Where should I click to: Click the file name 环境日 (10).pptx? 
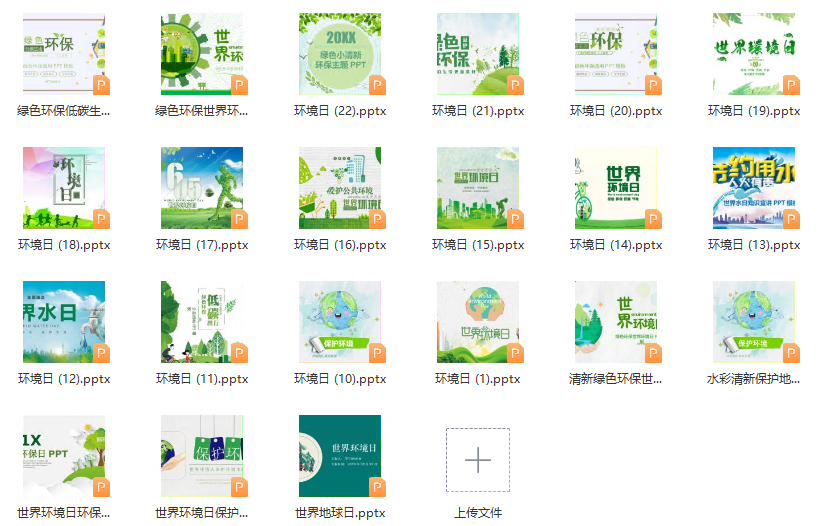[340, 379]
